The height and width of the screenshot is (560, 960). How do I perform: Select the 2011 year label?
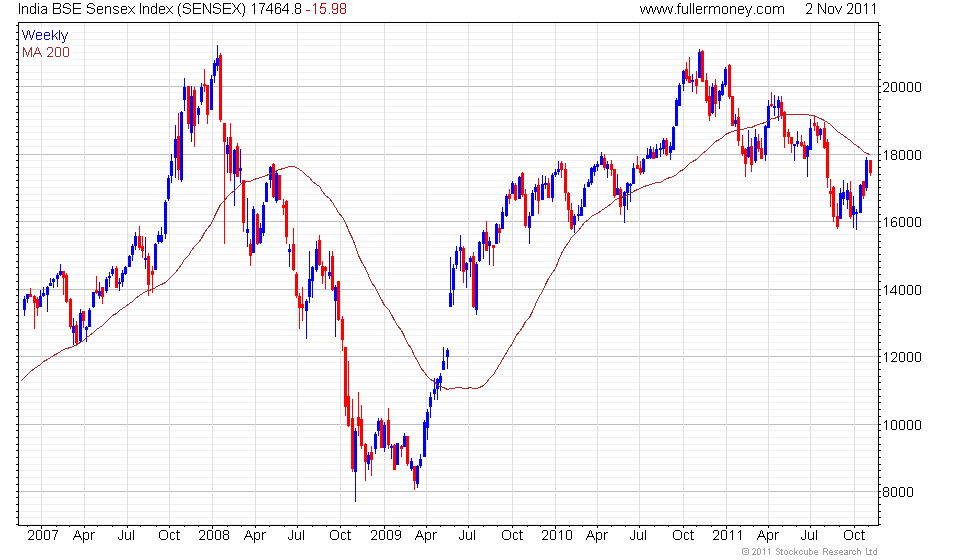tap(727, 536)
